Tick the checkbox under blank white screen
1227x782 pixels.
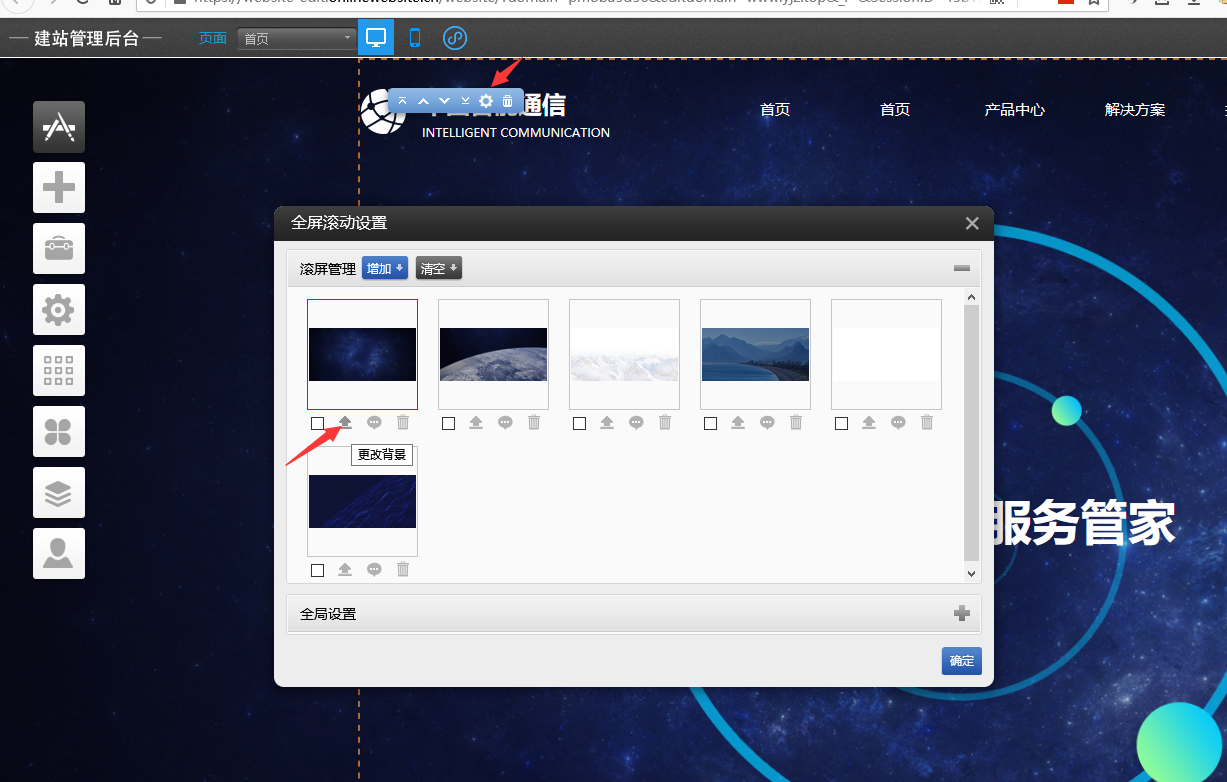coord(841,424)
